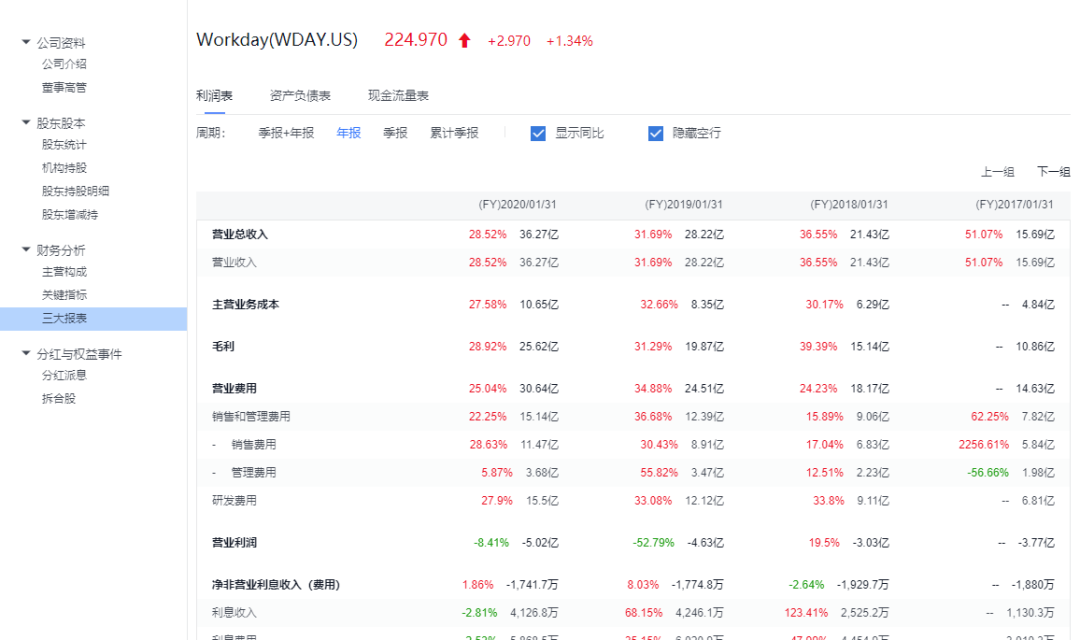Click the -5.02亿 operating profit value
The width and height of the screenshot is (1080, 640).
[540, 543]
